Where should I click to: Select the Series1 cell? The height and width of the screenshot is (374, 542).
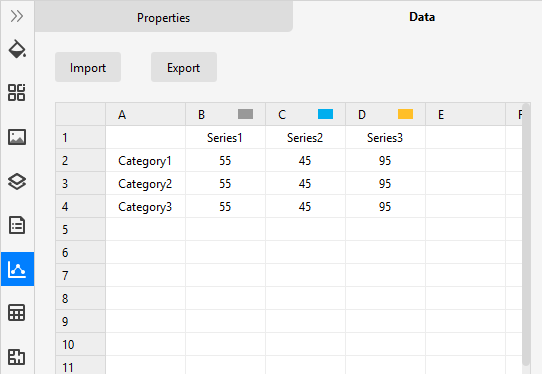coord(225,138)
